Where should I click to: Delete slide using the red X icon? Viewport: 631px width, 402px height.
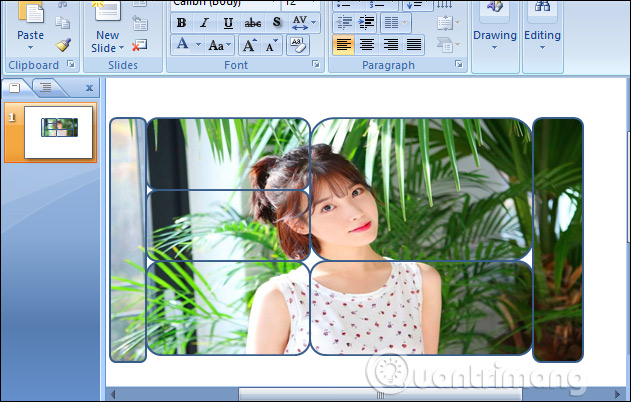140,45
